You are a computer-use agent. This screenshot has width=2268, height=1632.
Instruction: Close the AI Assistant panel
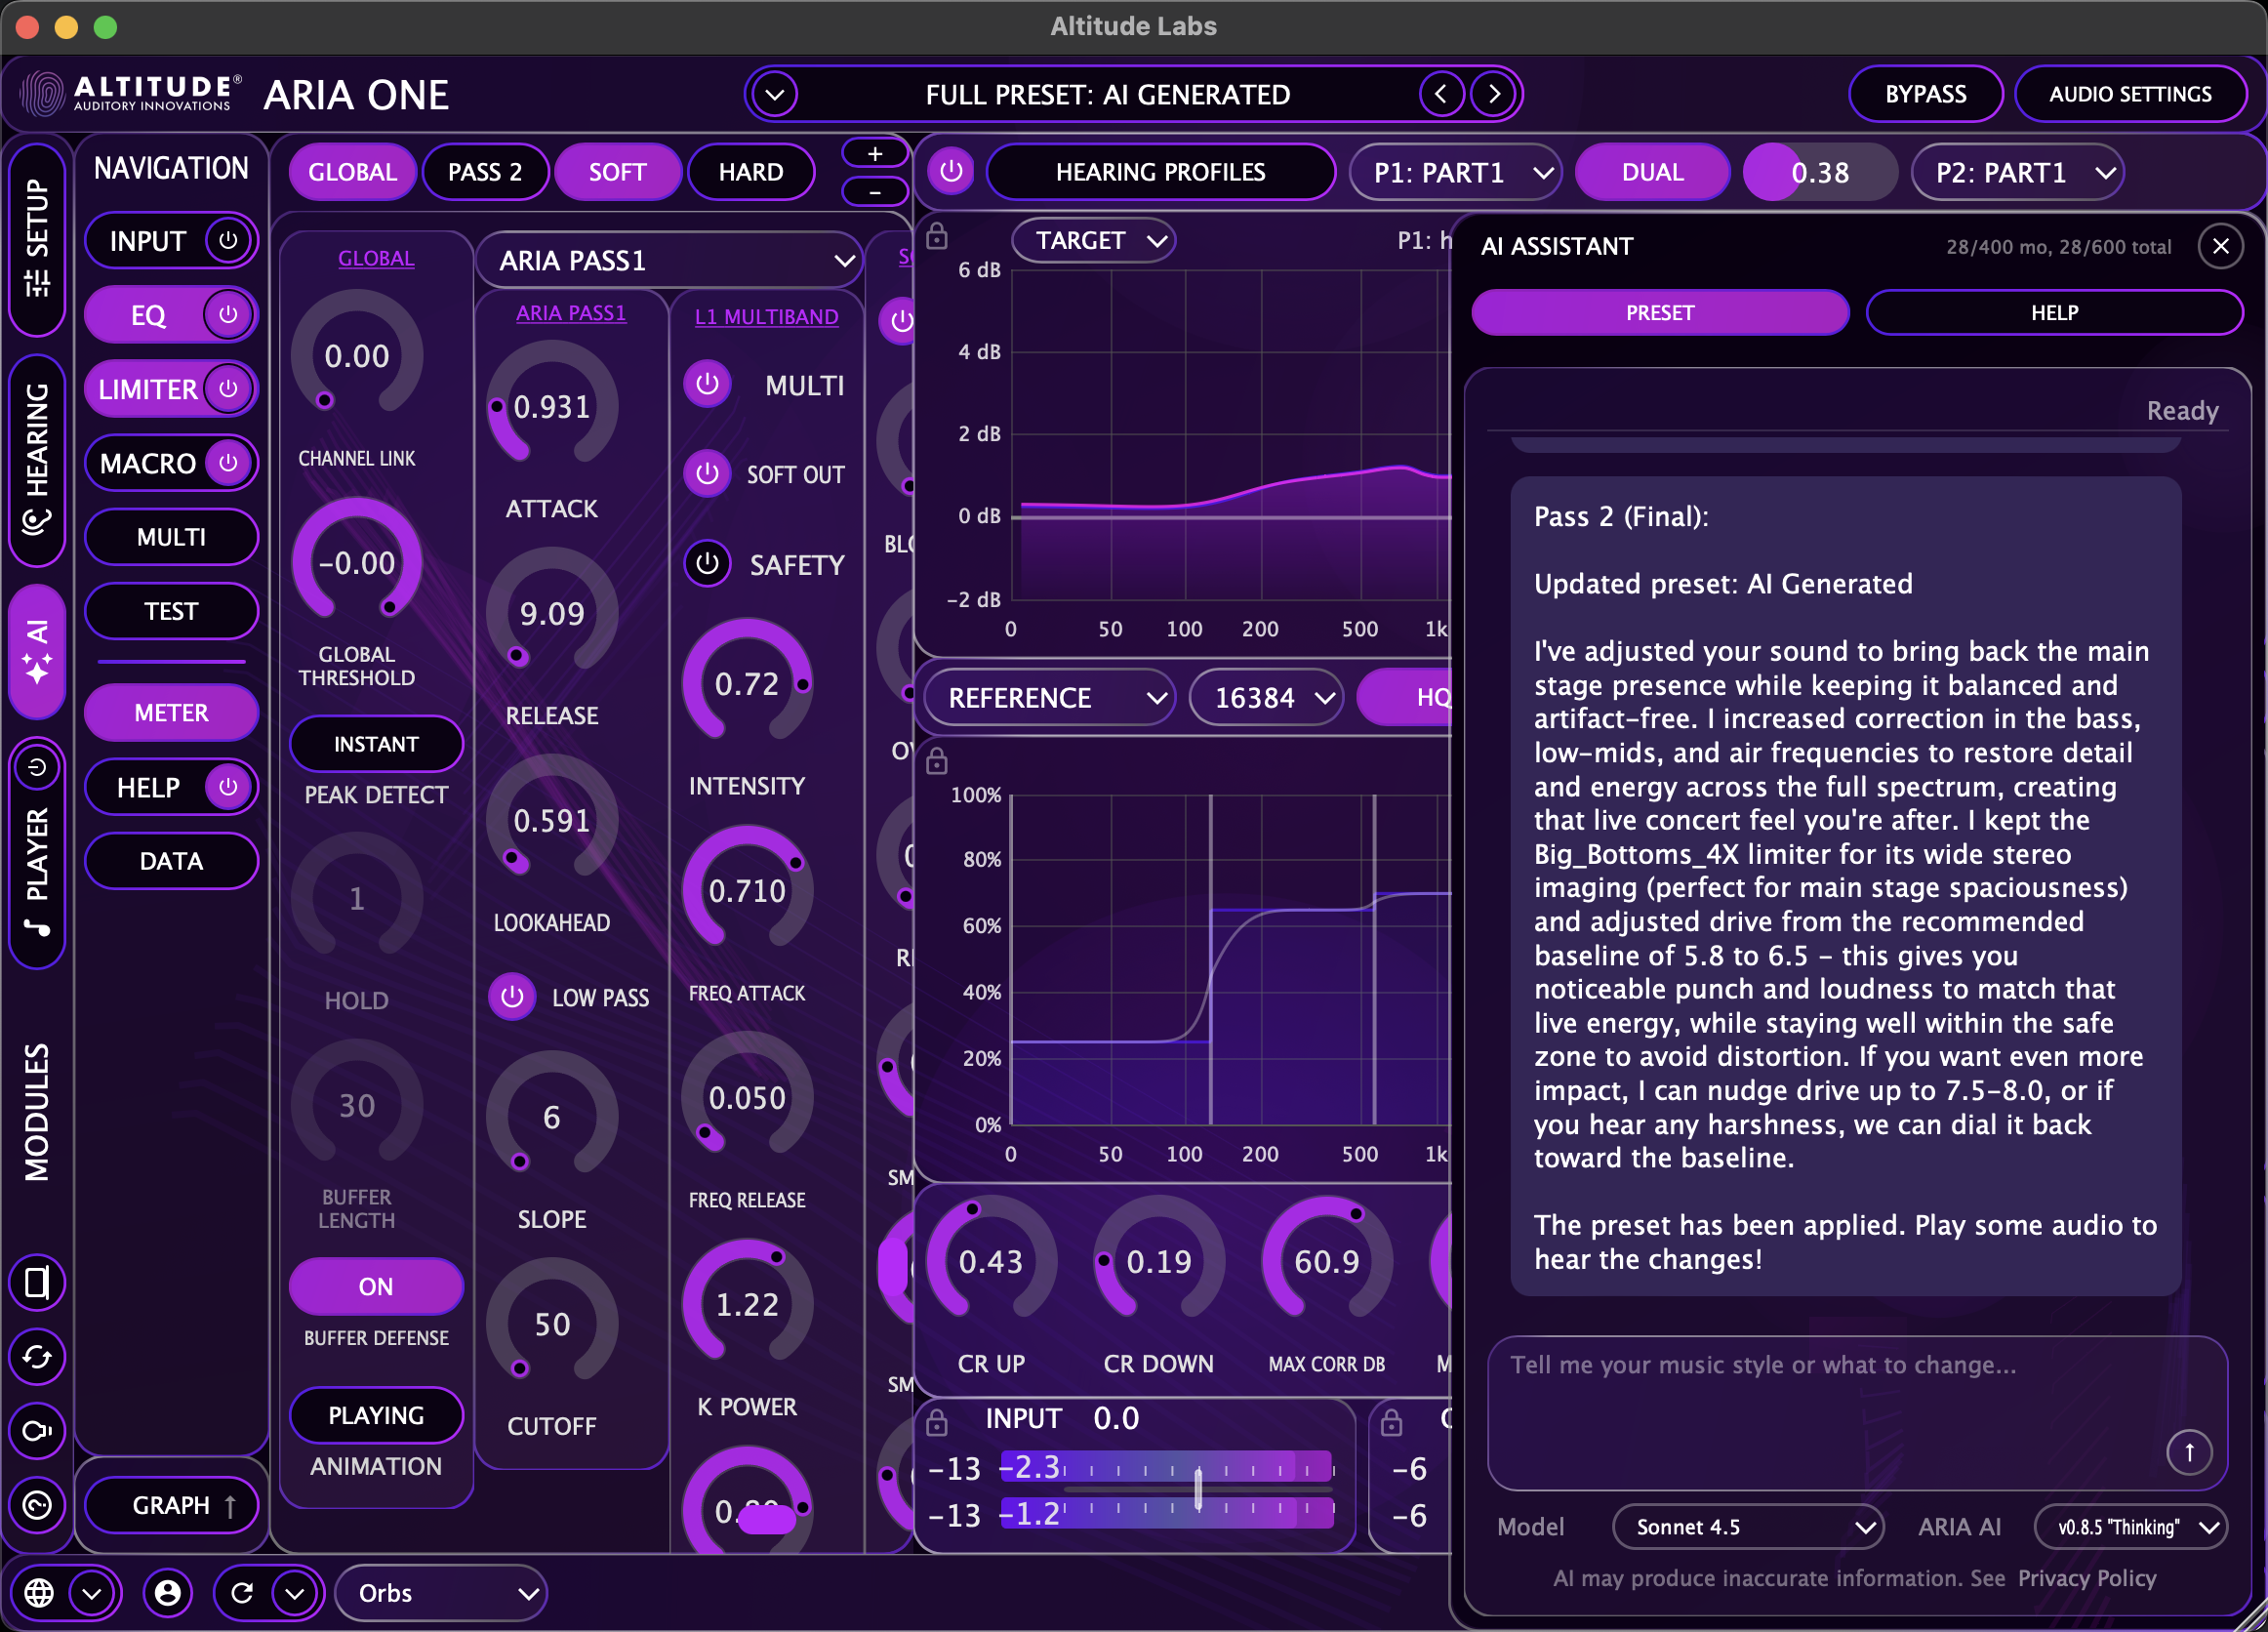(x=2221, y=246)
